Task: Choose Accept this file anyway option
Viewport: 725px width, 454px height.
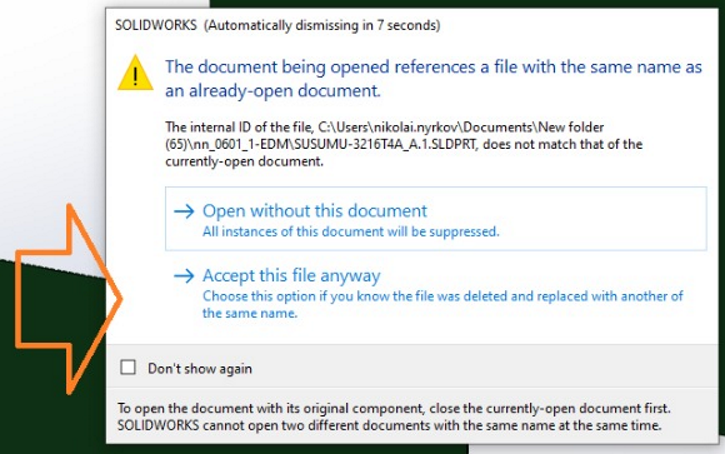Action: [x=291, y=276]
